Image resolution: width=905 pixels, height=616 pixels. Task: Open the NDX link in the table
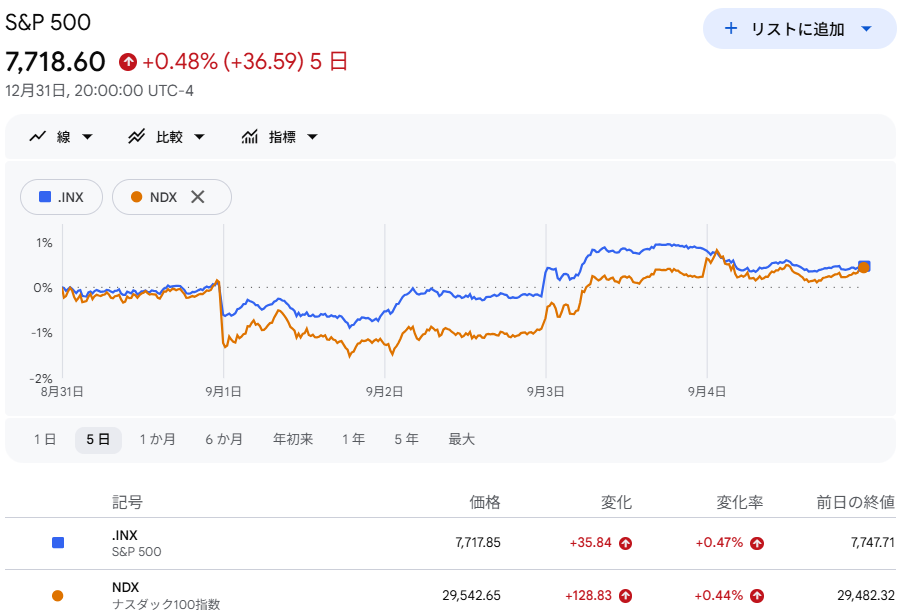tap(125, 587)
